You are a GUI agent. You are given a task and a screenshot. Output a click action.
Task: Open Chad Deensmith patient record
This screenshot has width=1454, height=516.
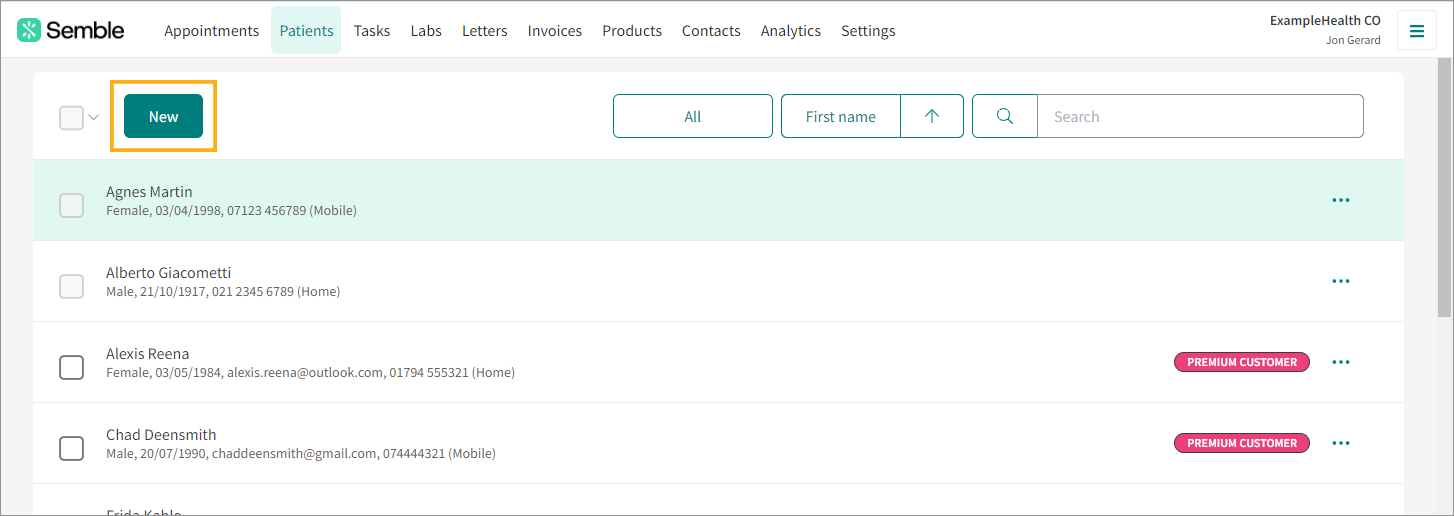click(x=161, y=434)
